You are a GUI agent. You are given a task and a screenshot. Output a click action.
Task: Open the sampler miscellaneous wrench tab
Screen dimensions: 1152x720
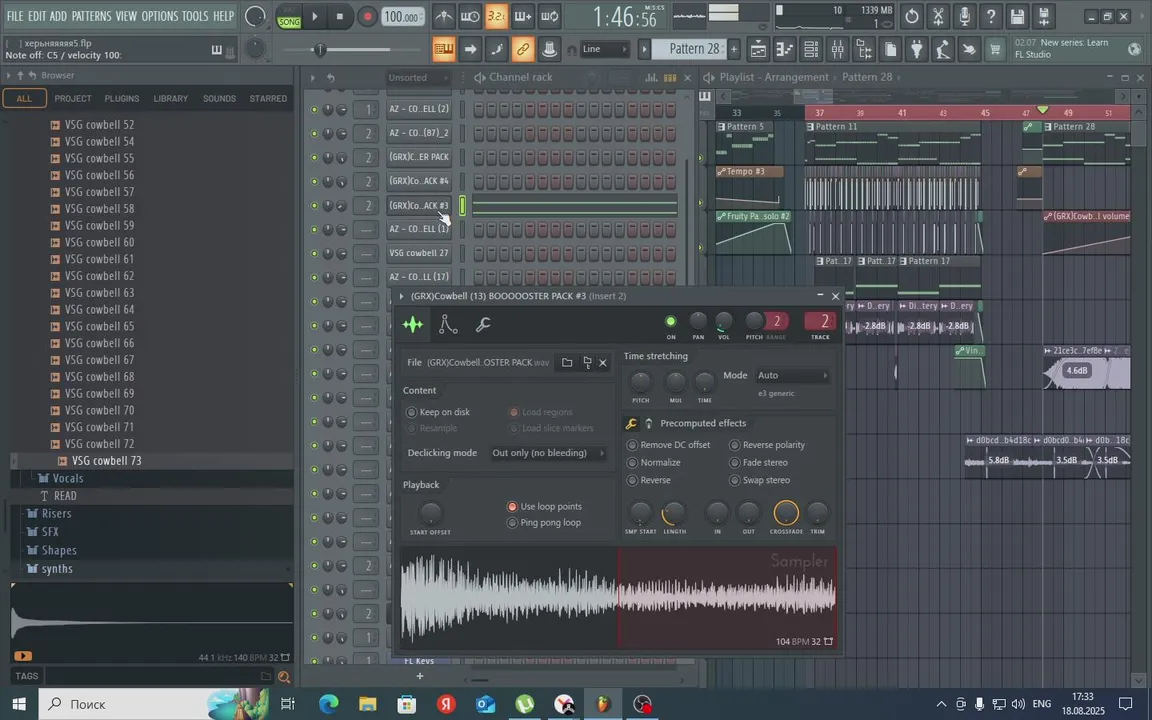pyautogui.click(x=483, y=324)
